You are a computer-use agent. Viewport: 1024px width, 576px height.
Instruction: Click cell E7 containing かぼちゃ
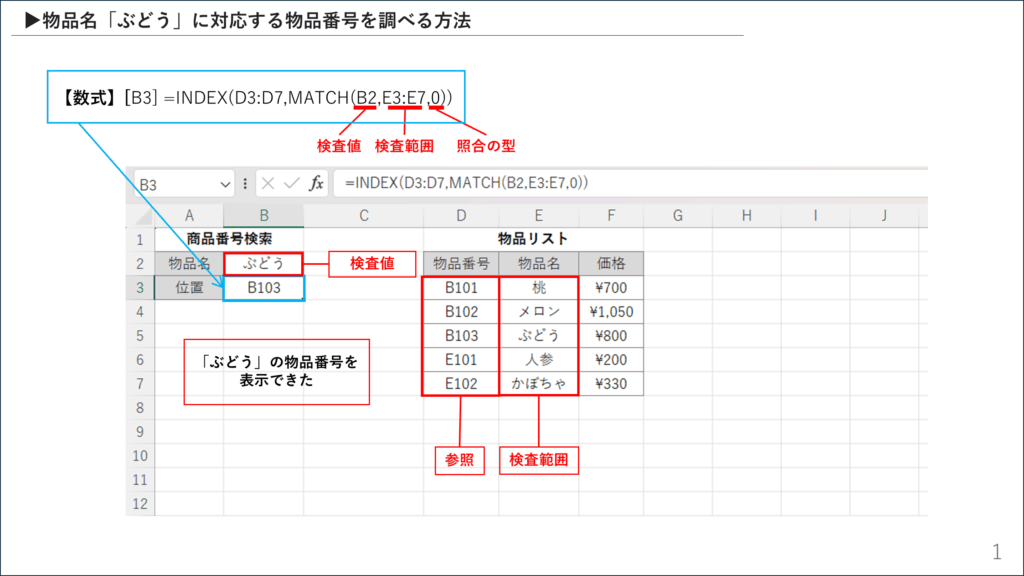point(539,383)
